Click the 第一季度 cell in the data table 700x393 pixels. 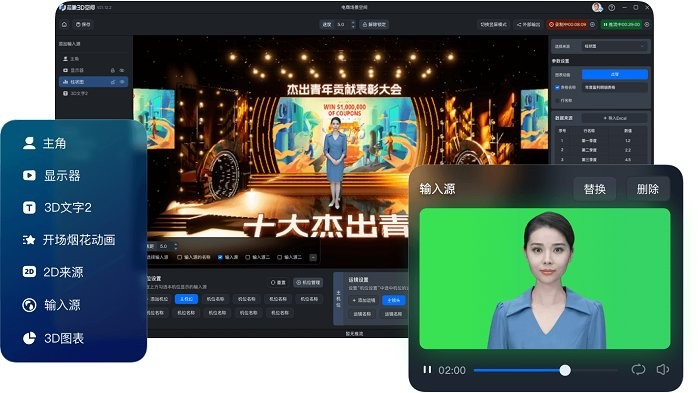(x=589, y=141)
